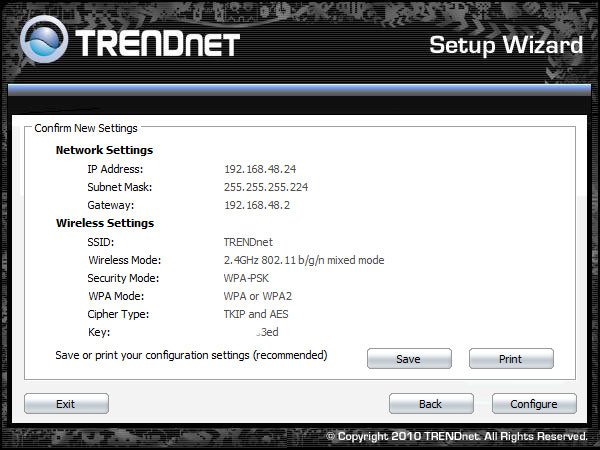The height and width of the screenshot is (450, 600).
Task: Click the Save button
Action: (x=408, y=358)
